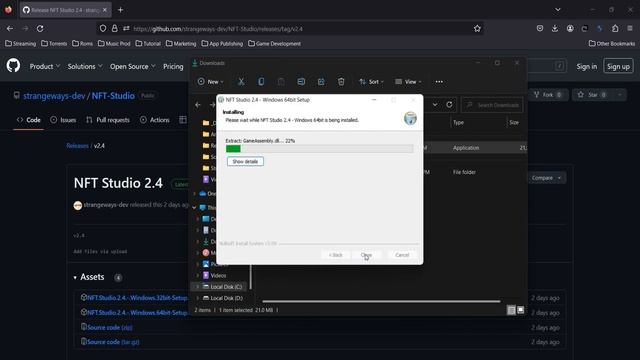Open strangeways-dev owner link

(54, 96)
